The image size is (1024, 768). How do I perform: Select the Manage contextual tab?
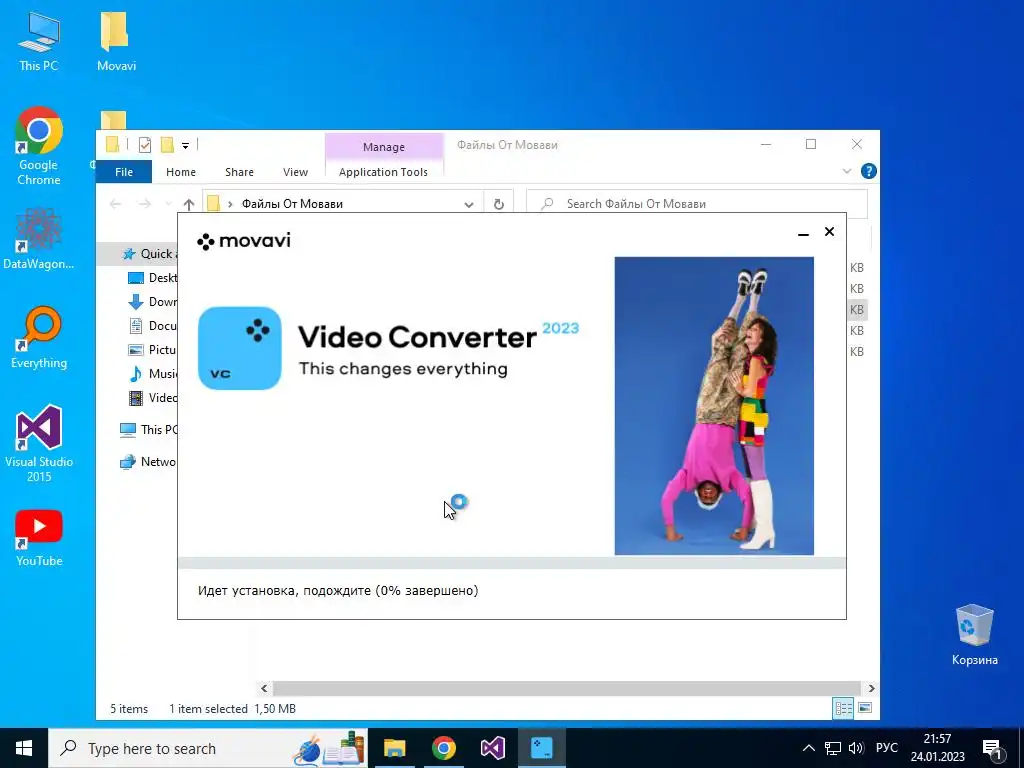pos(384,147)
